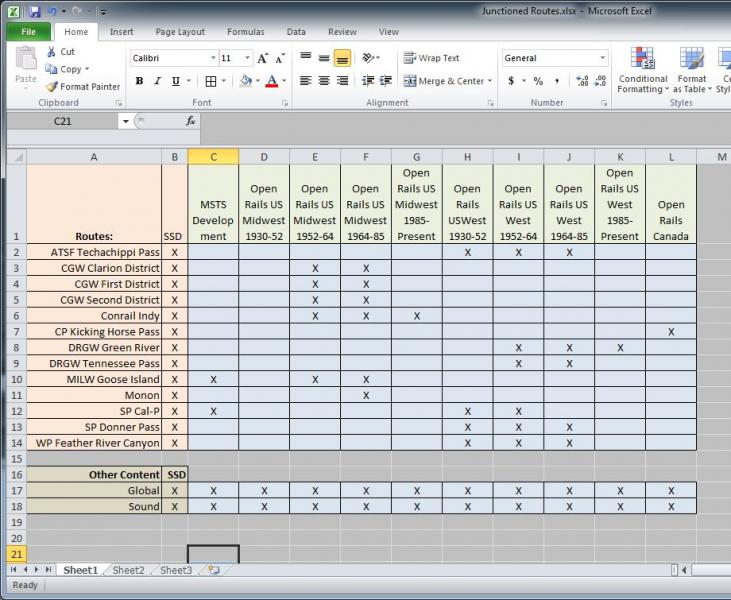
Task: Select row 21 header
Action: 16,554
